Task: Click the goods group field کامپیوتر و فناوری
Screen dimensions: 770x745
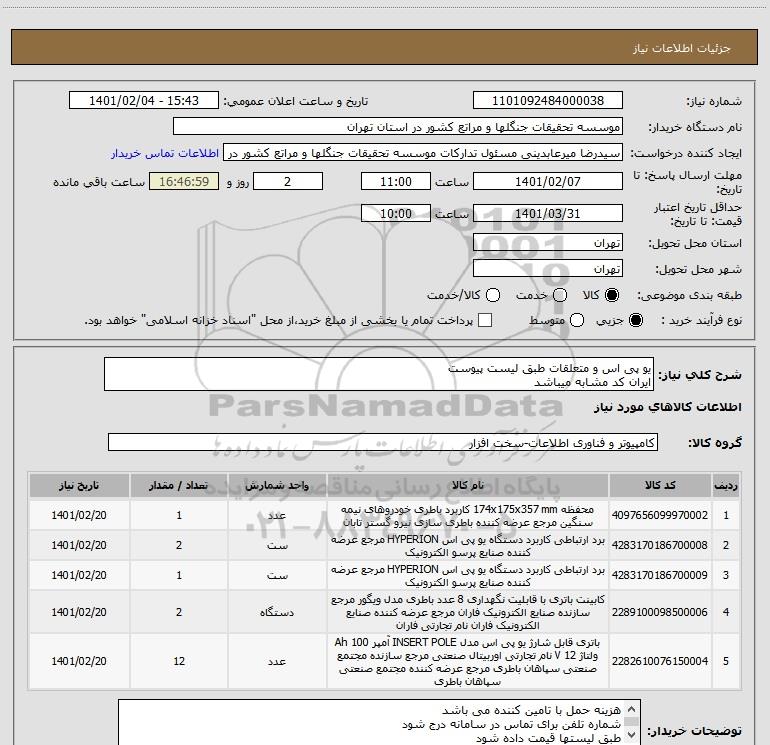Action: point(383,442)
